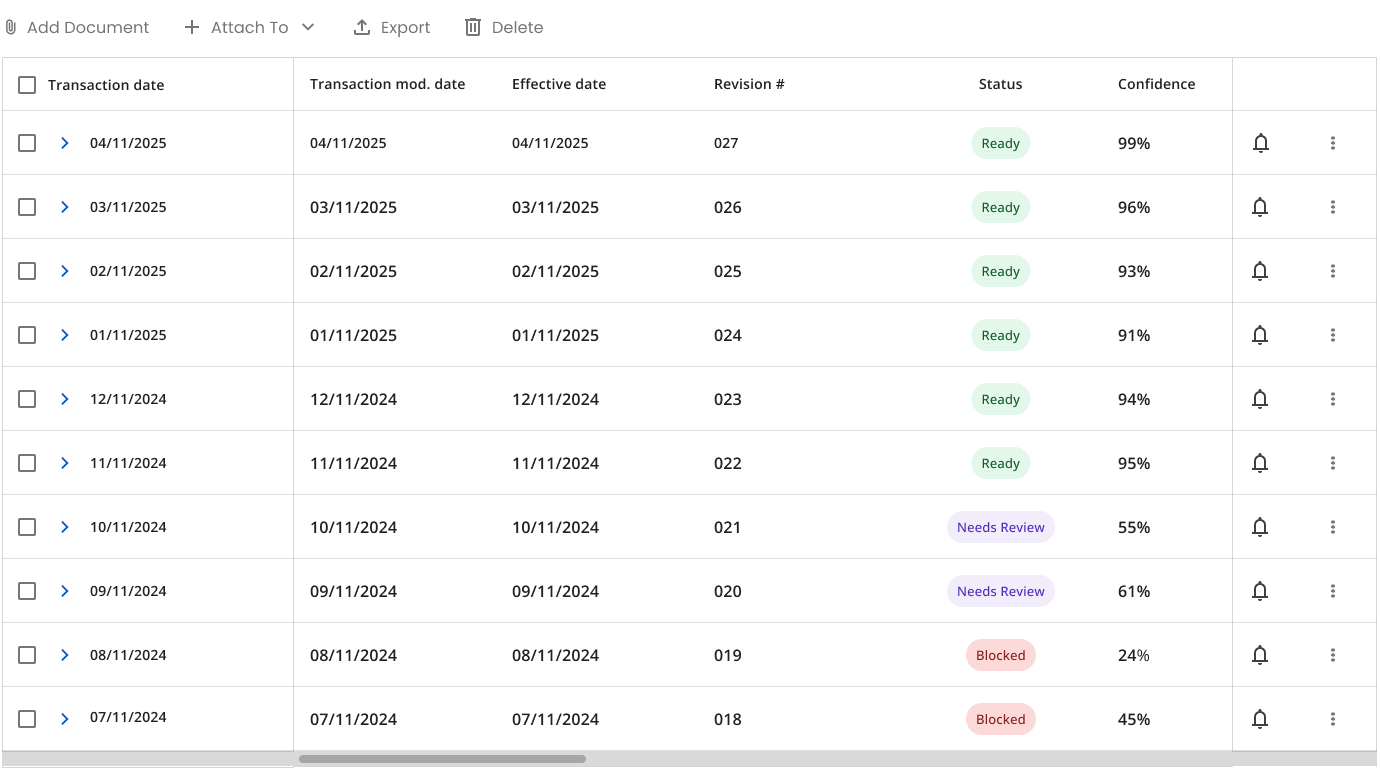The height and width of the screenshot is (776, 1380).
Task: Click the Confidence column header
Action: point(1156,84)
